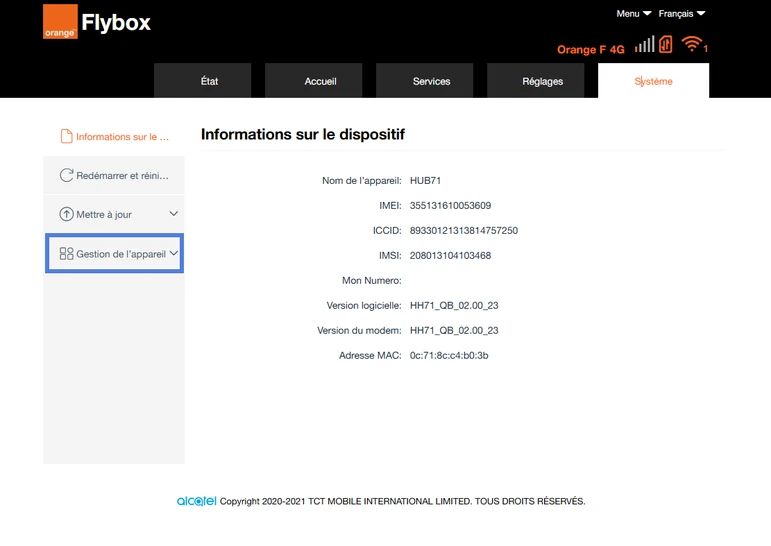Open Informations sur le dispositif sidebar item
The width and height of the screenshot is (771, 546).
coord(114,136)
